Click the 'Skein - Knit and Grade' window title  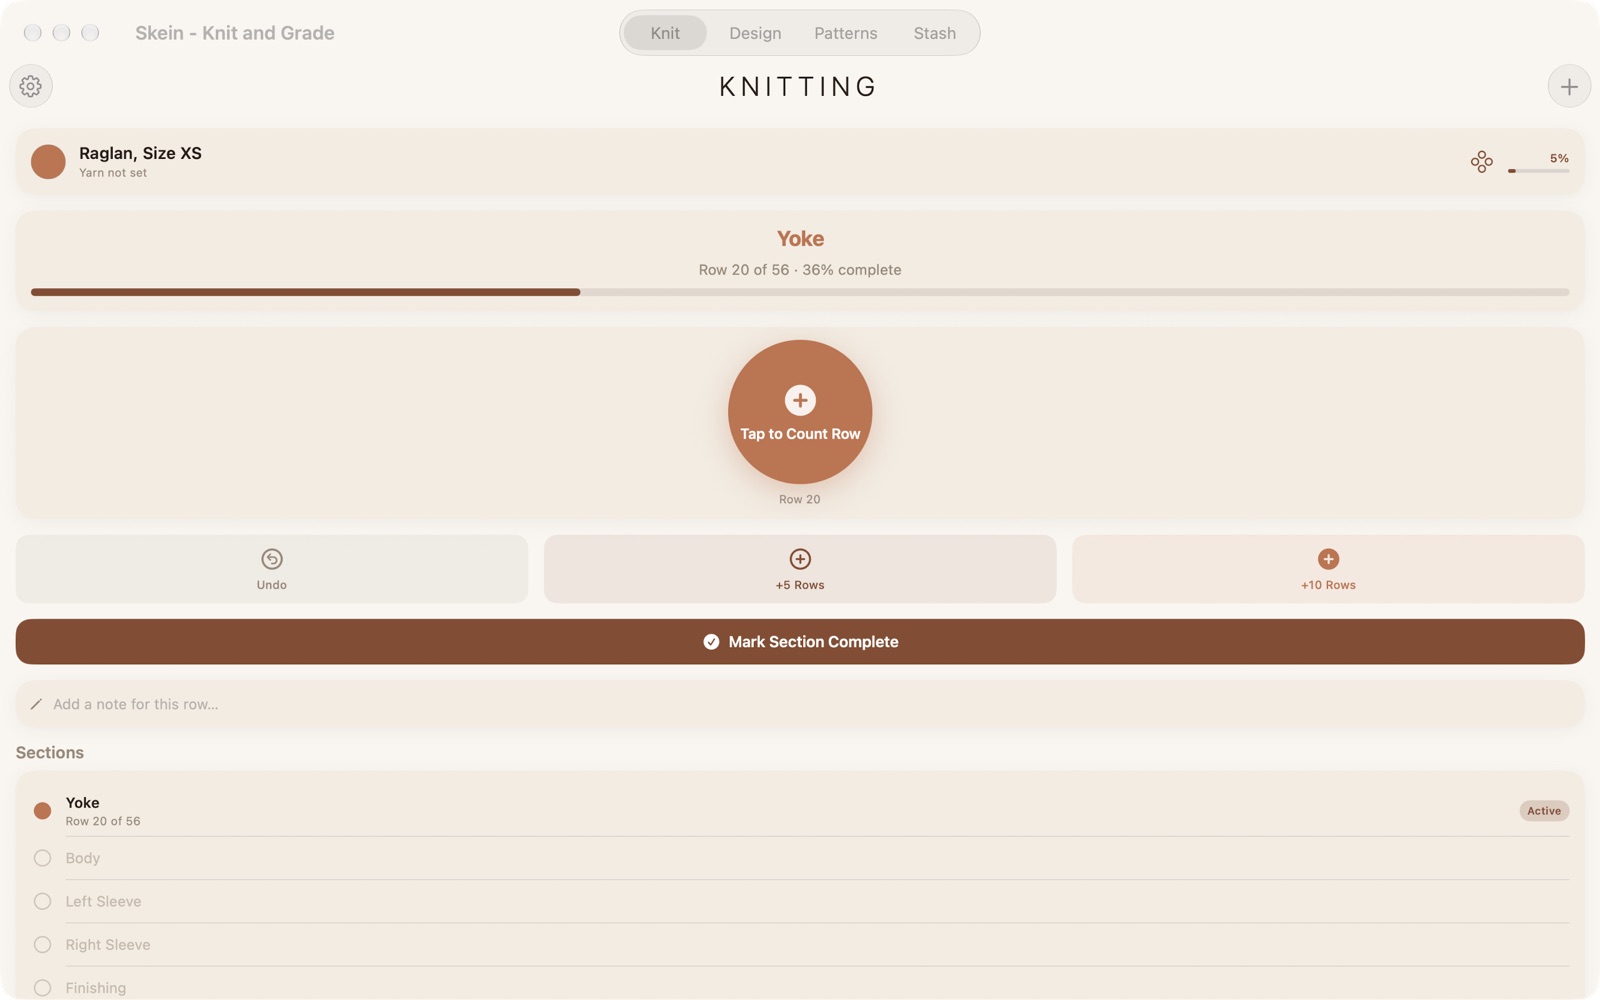click(x=235, y=33)
